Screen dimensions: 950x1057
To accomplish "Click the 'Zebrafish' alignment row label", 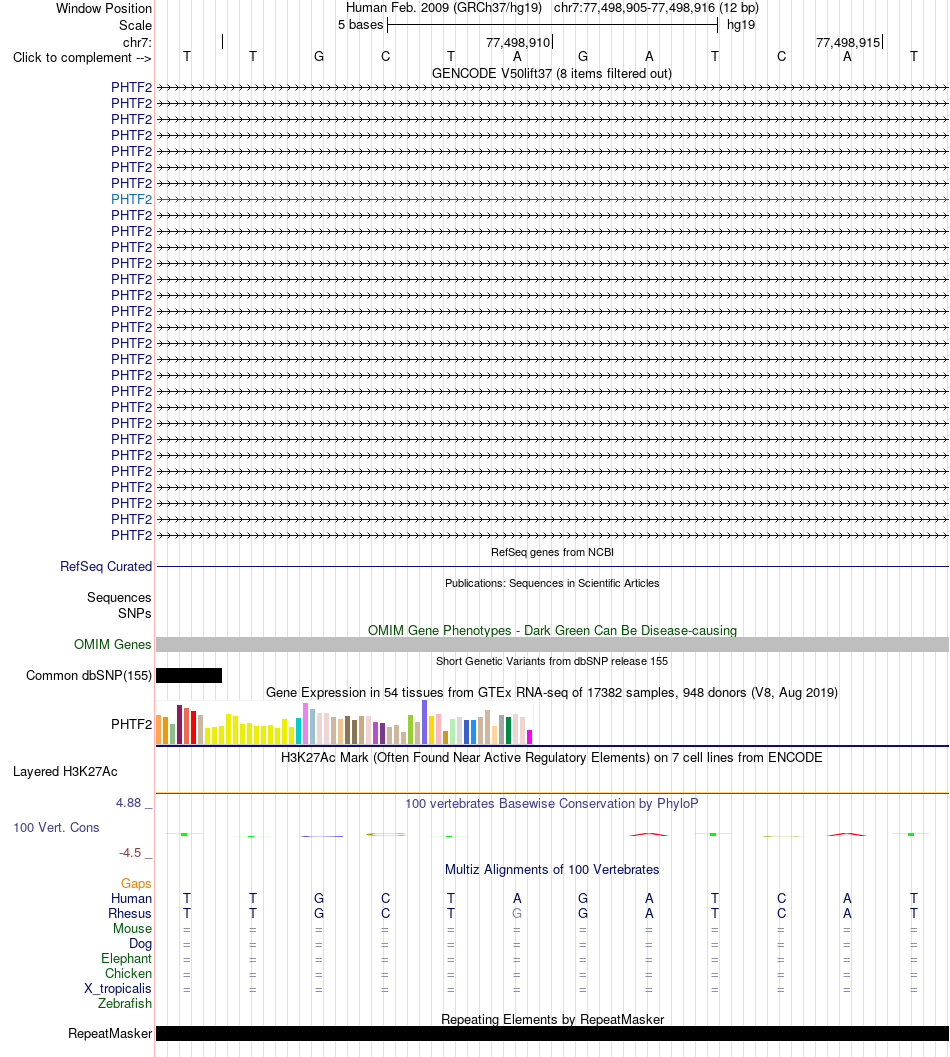I will click(x=125, y=1004).
